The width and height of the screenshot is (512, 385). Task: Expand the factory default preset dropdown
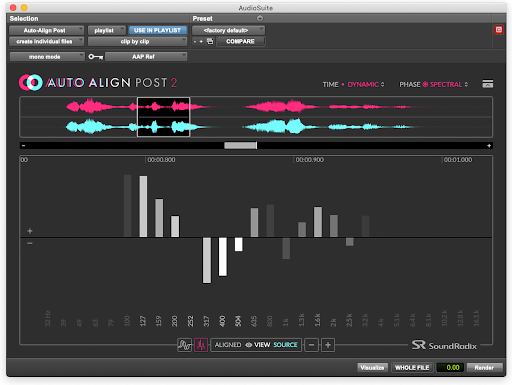pos(228,30)
